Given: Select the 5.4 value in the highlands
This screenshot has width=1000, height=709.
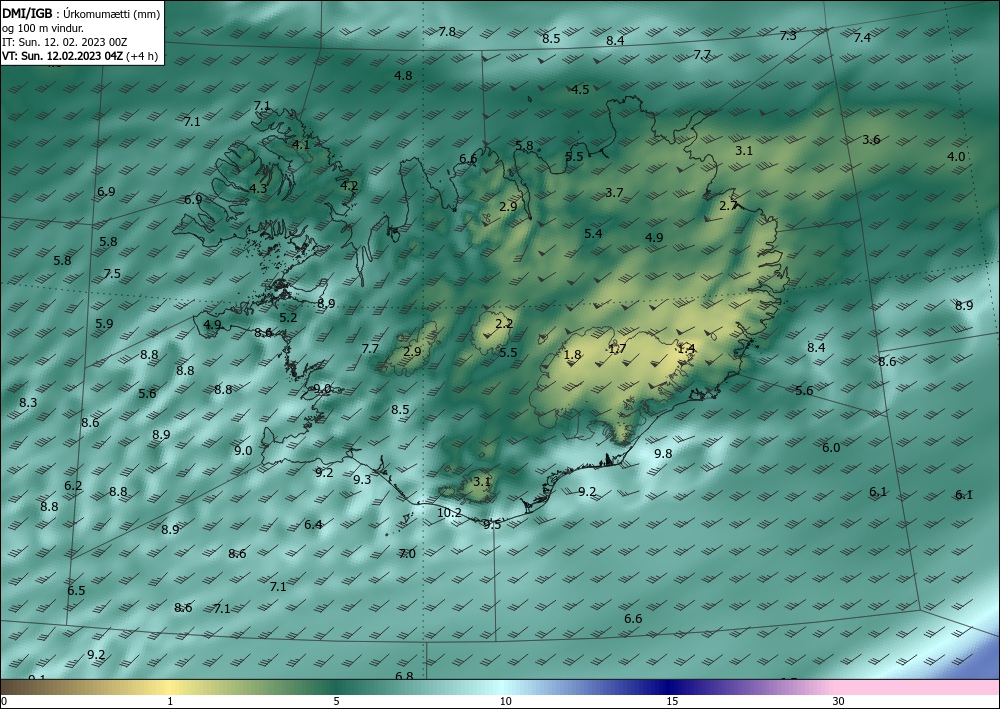Looking at the screenshot, I should coord(593,233).
